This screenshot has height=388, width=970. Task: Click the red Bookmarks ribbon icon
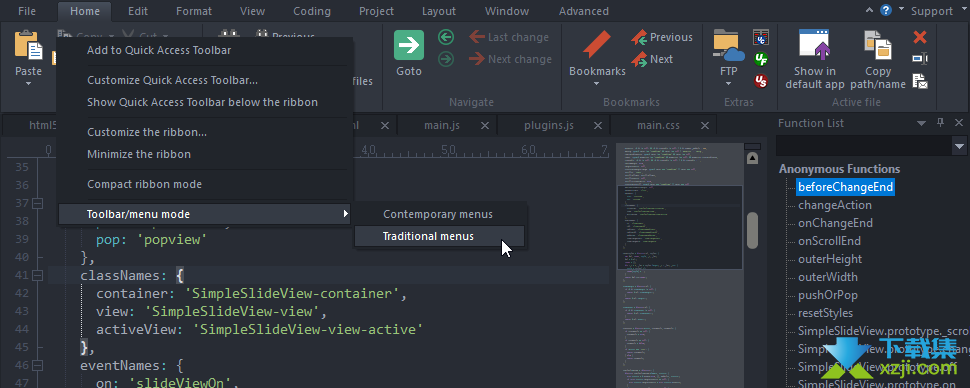[596, 45]
